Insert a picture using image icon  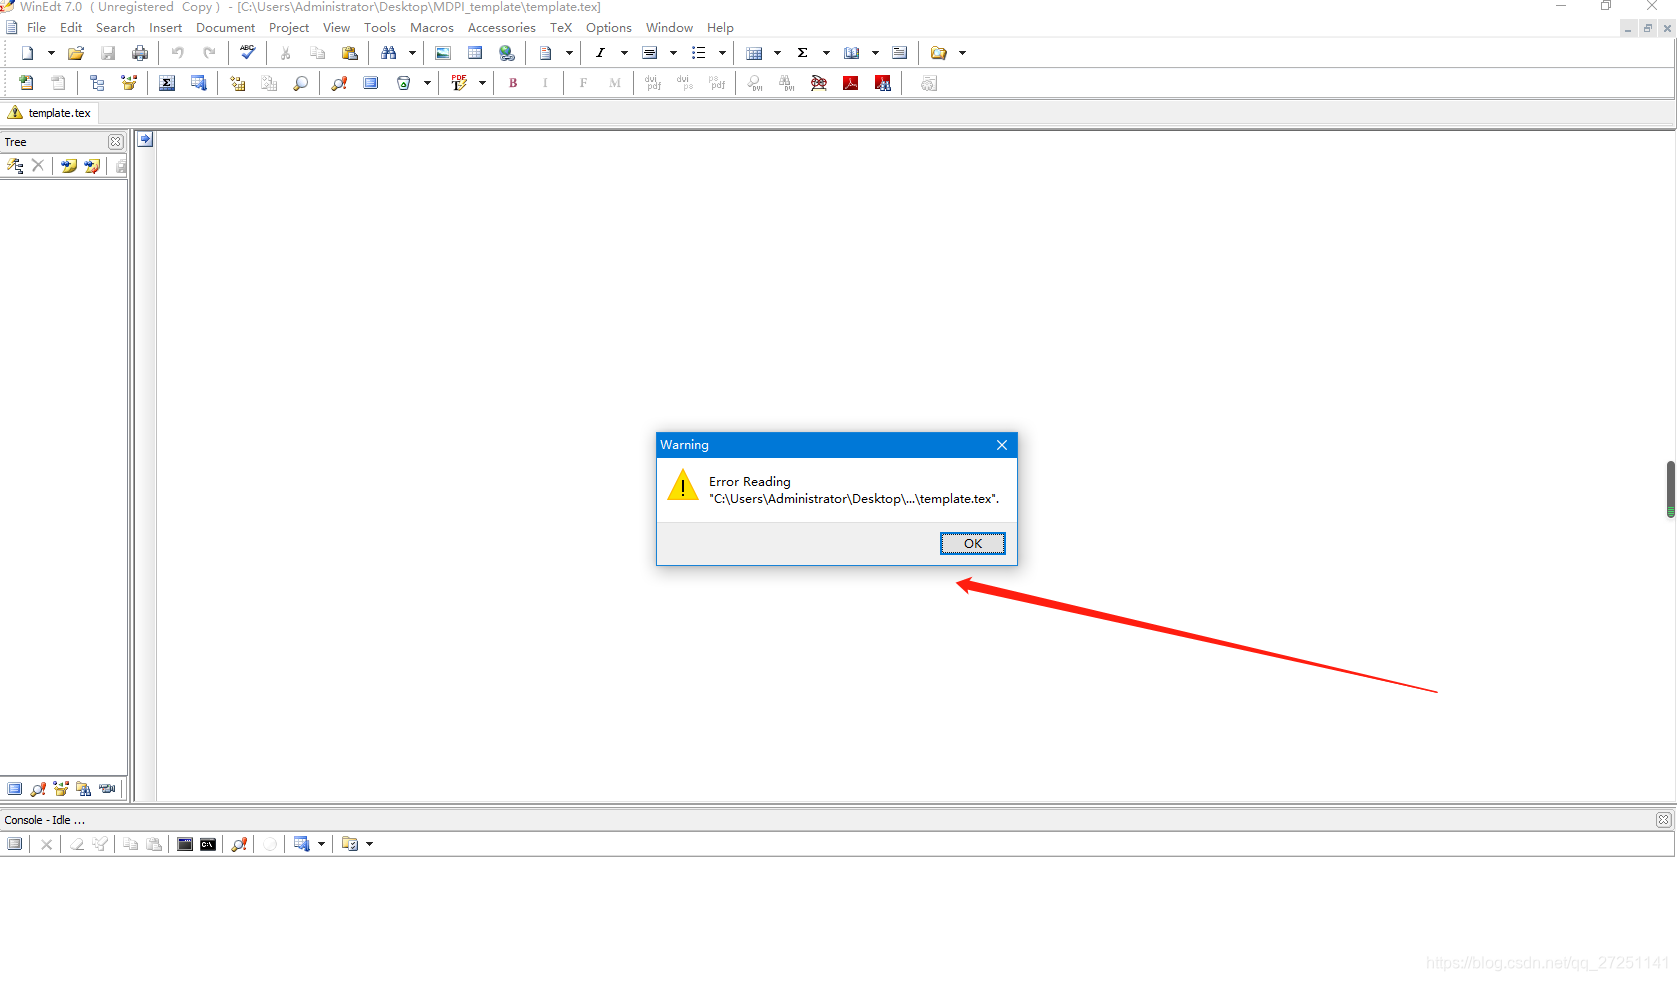[x=443, y=53]
